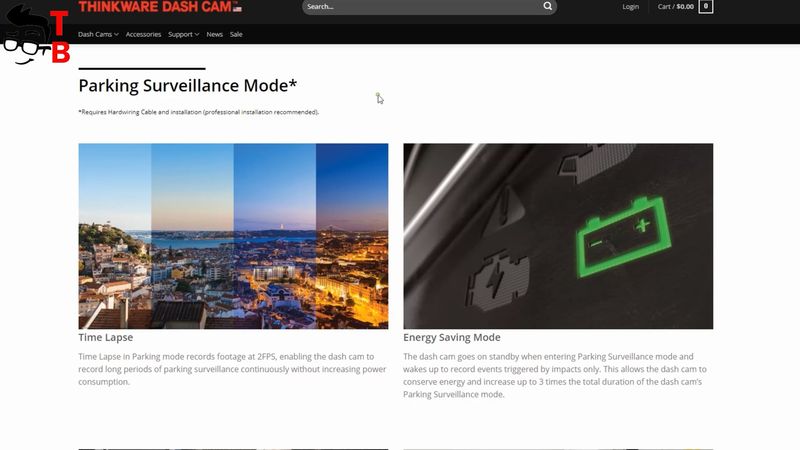
Task: Click the search magnifier icon
Action: [547, 6]
